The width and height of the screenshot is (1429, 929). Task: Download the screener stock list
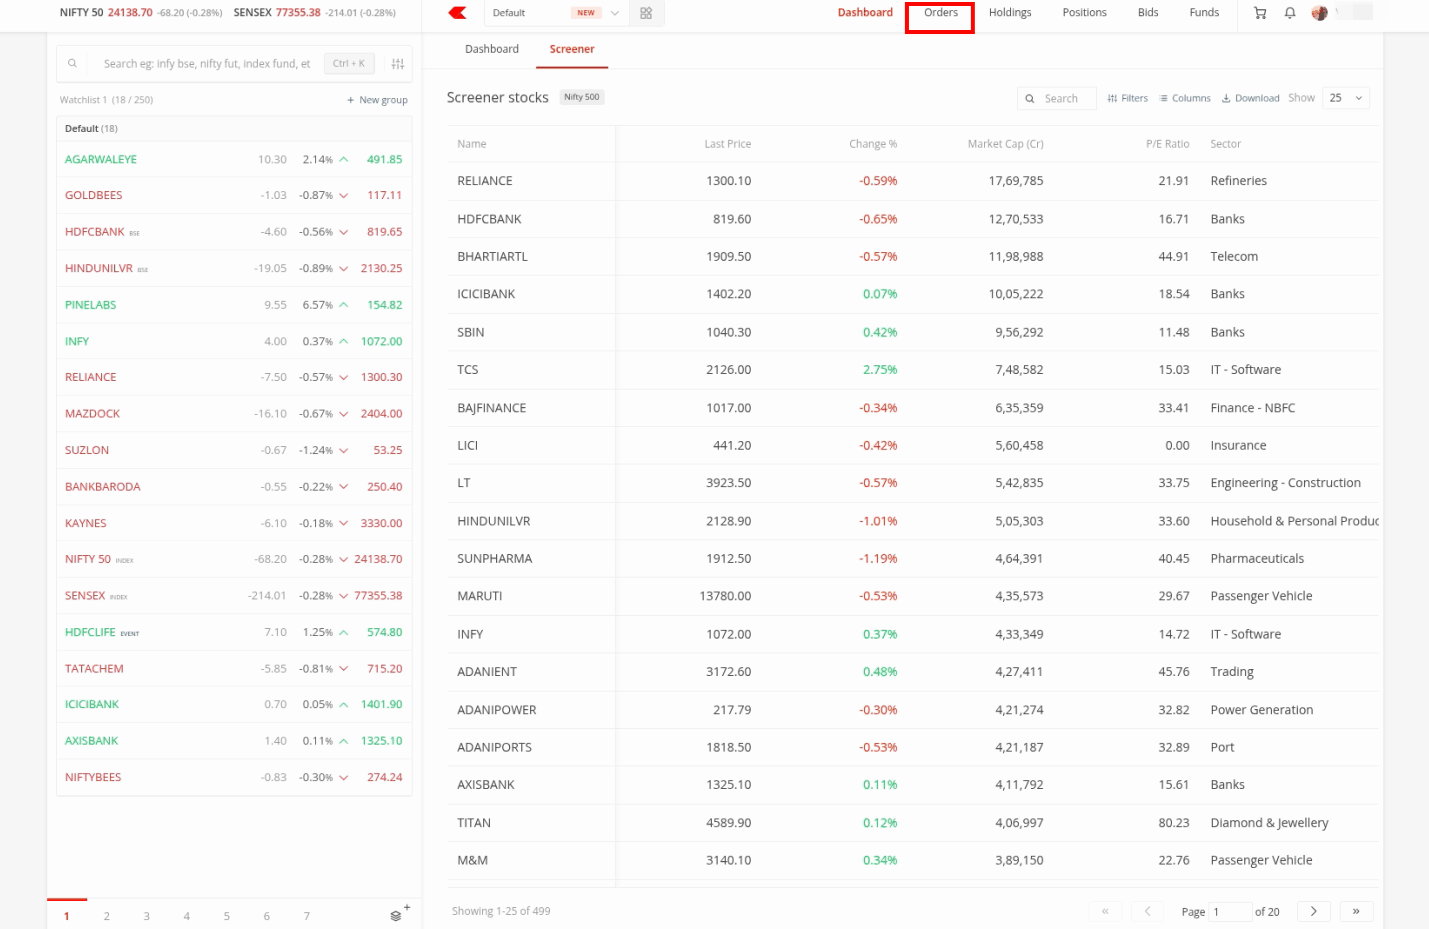point(1250,98)
